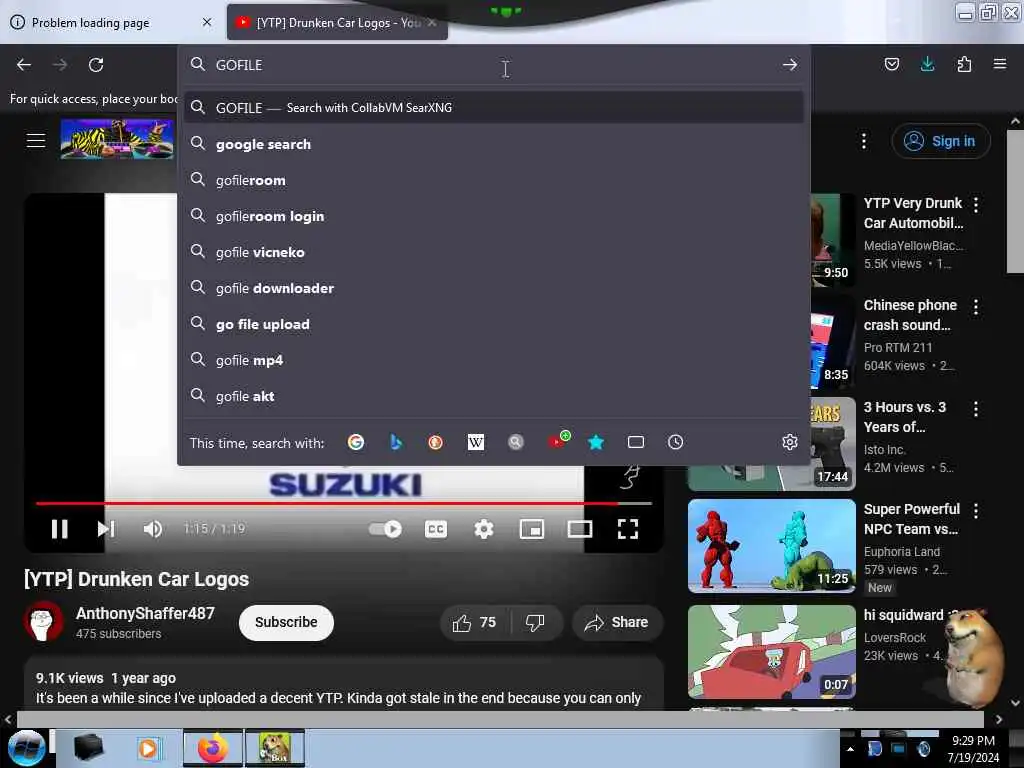
Task: Open search settings gear icon
Action: point(790,442)
